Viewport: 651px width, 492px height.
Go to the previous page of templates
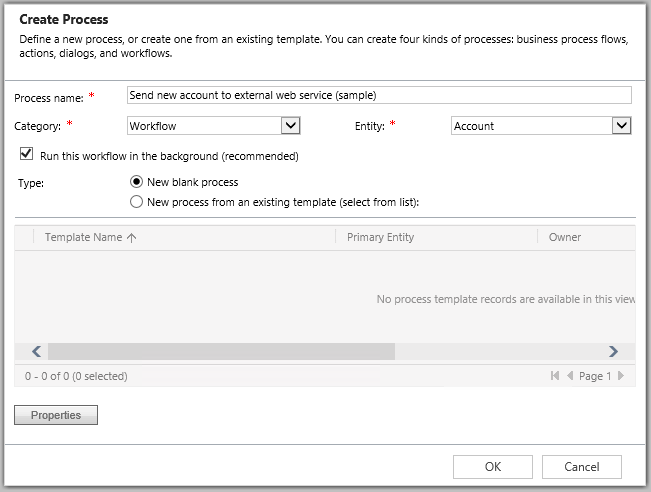[x=570, y=377]
